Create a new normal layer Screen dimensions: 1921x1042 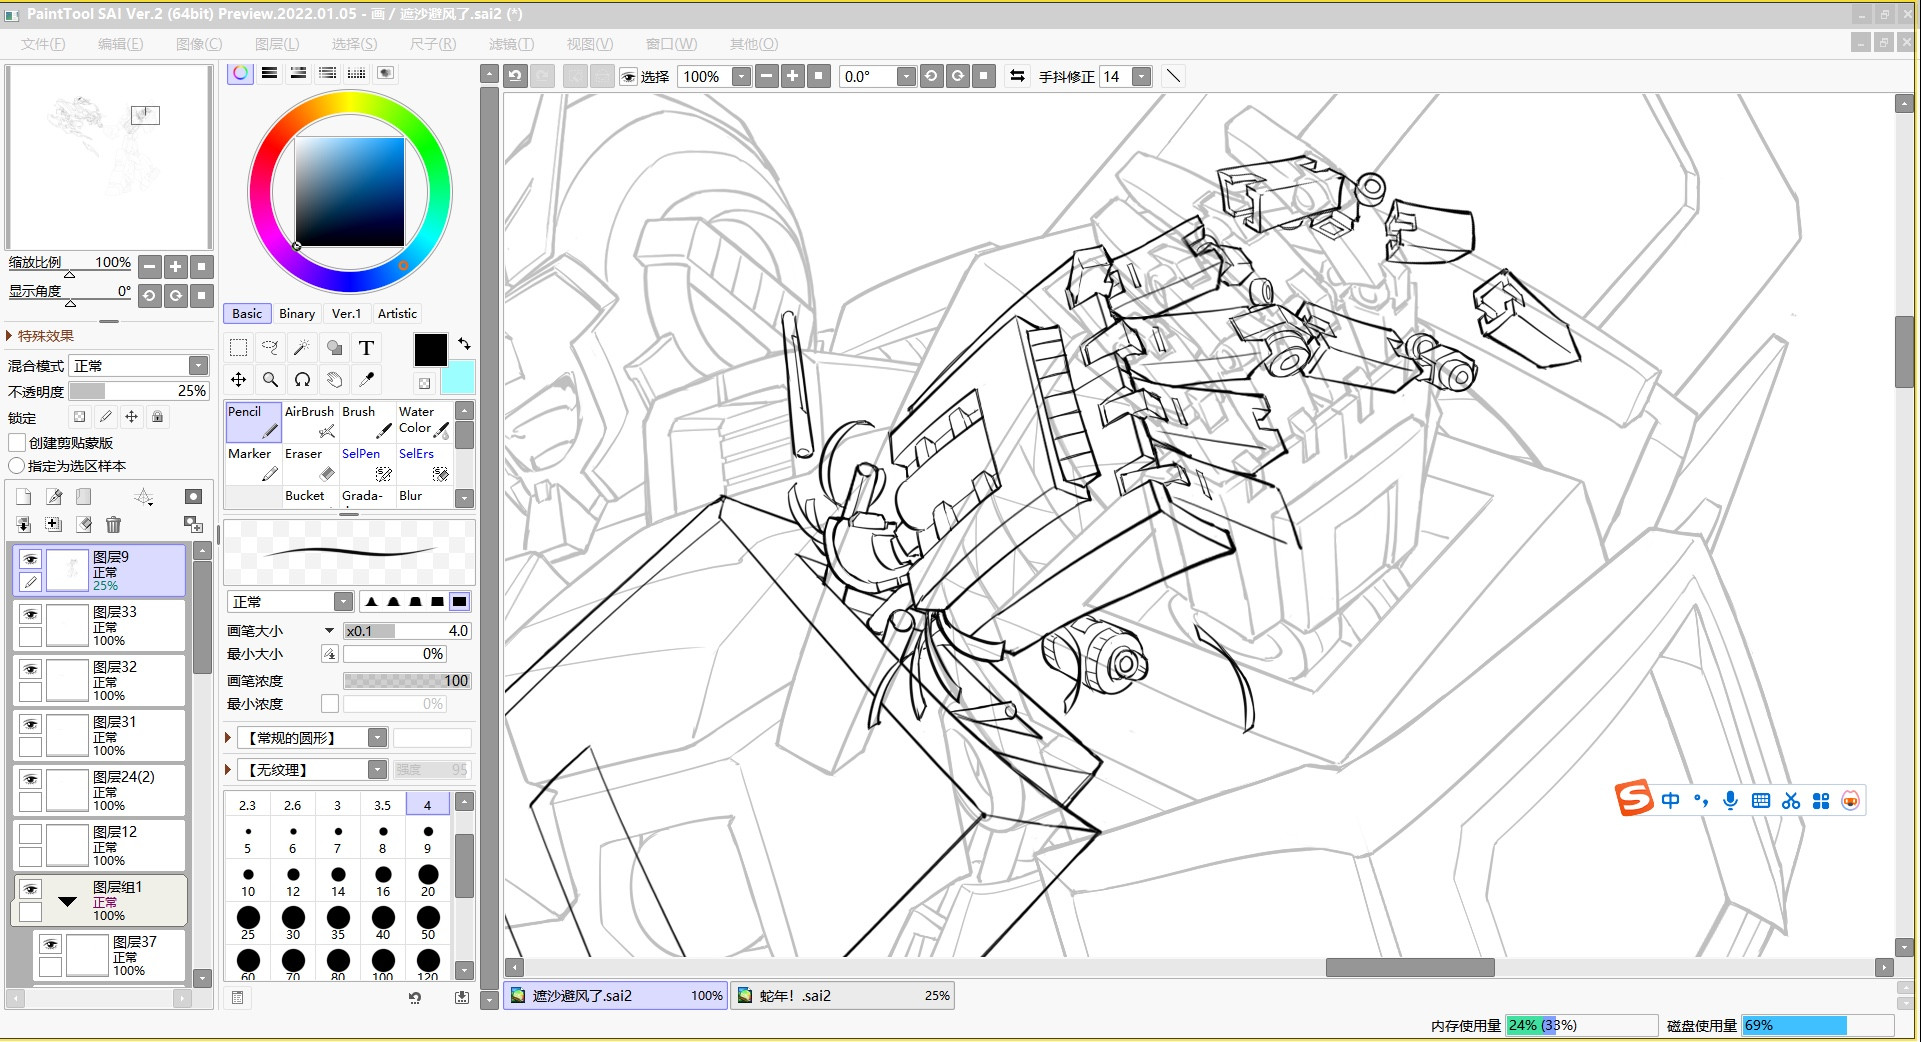[24, 497]
